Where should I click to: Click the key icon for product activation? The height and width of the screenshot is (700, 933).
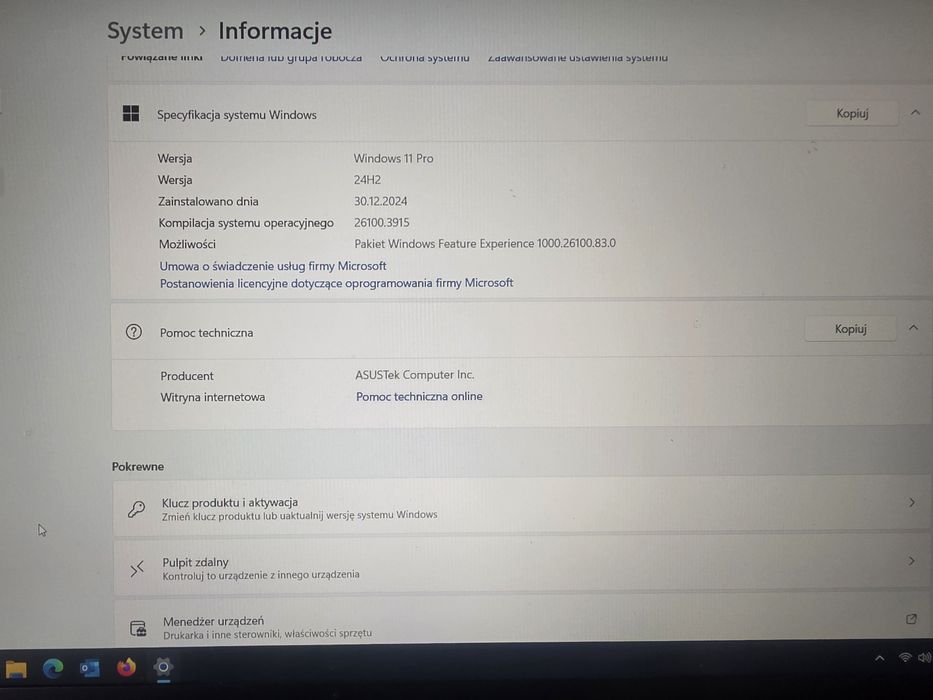pyautogui.click(x=136, y=509)
